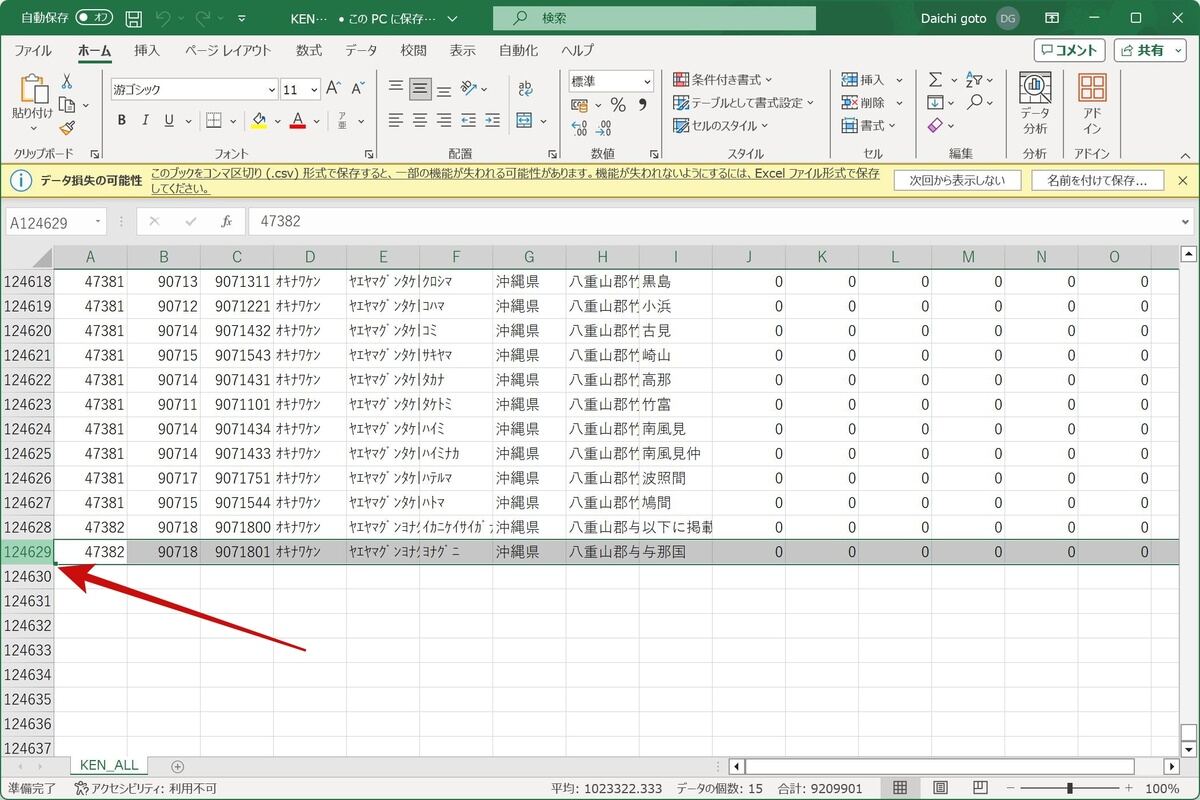Click the Merge and Center icon
Screen dimensions: 1200x800
(x=525, y=121)
